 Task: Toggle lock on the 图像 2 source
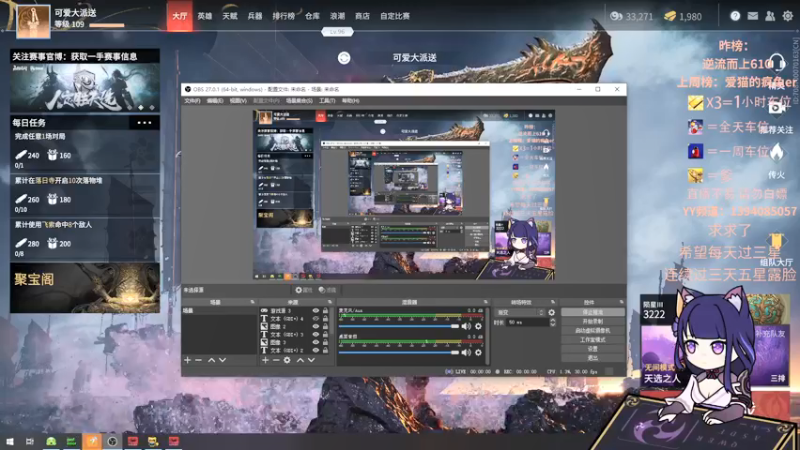pos(326,327)
